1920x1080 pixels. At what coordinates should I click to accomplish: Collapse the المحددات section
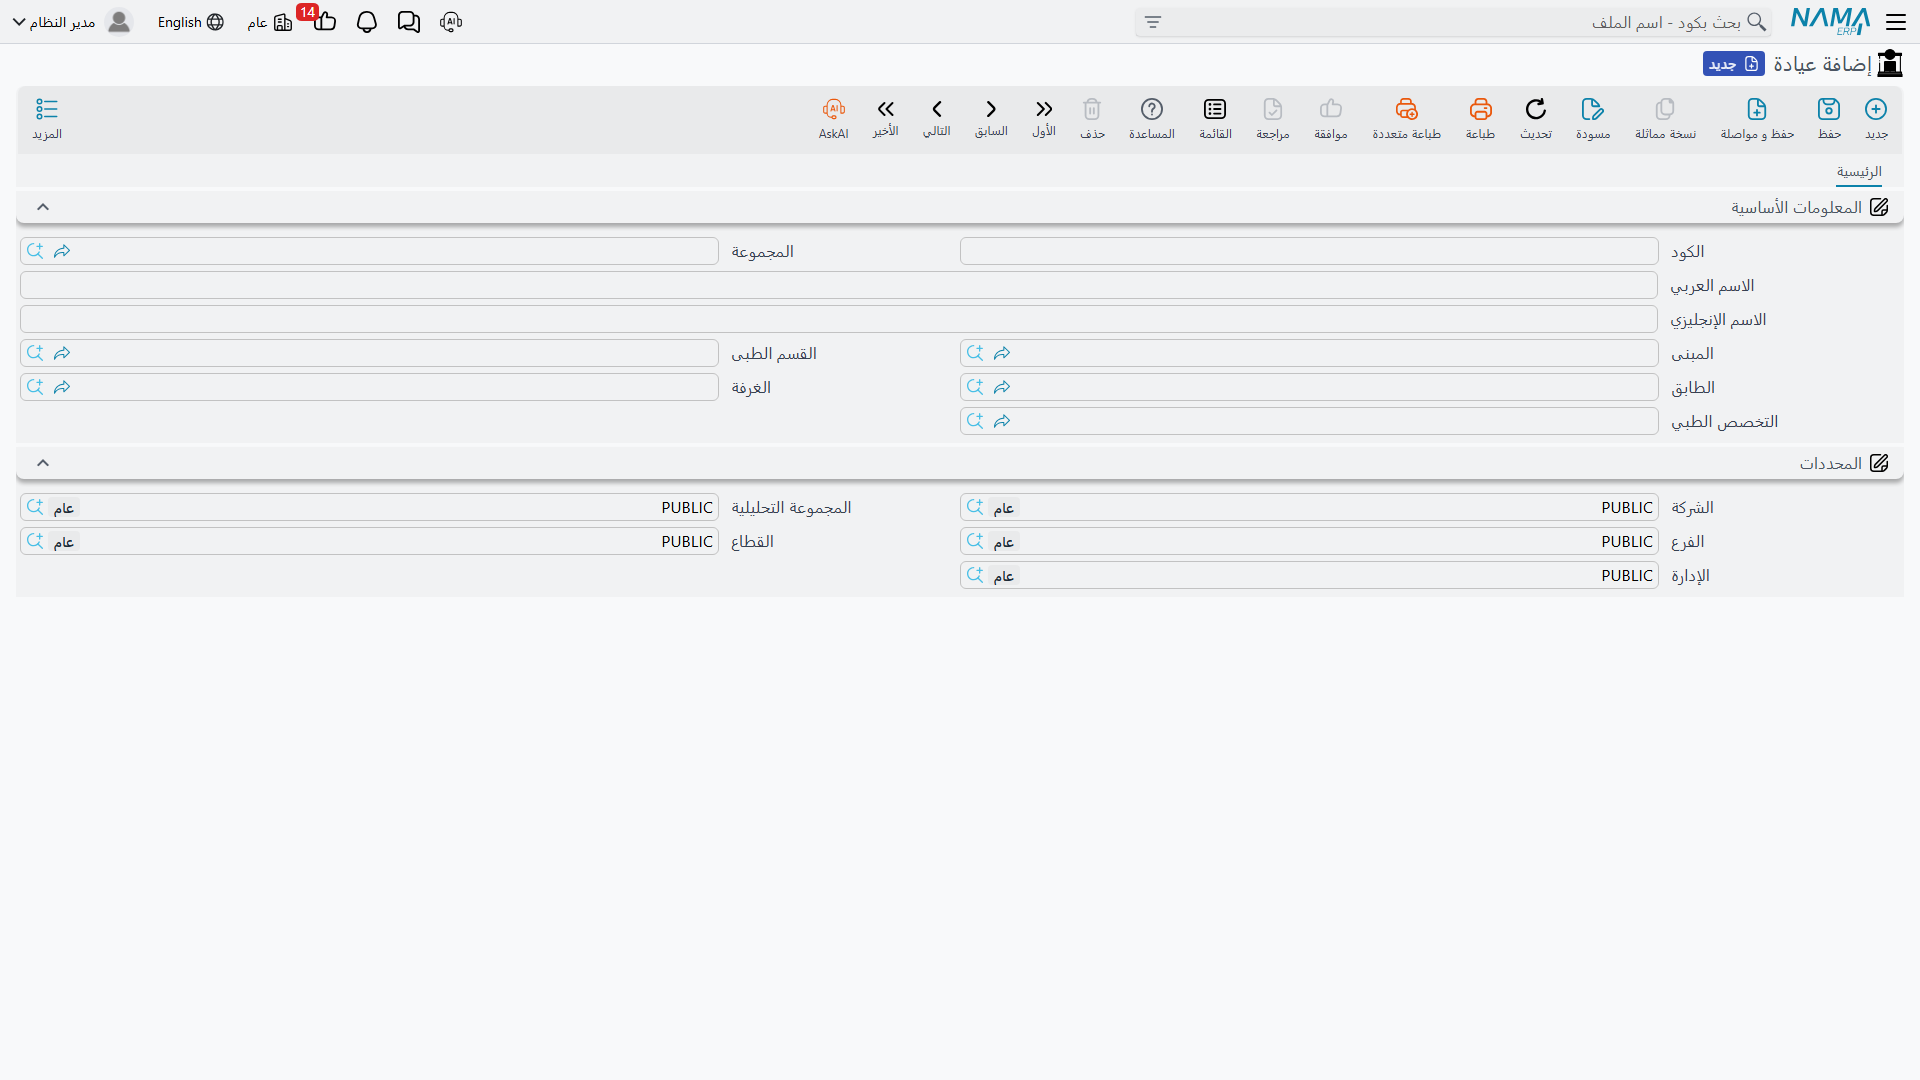point(43,463)
